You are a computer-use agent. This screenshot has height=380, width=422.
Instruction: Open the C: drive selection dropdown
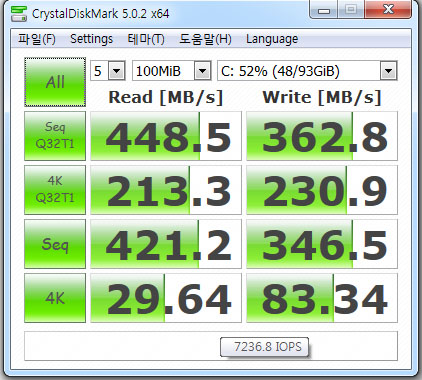click(307, 71)
